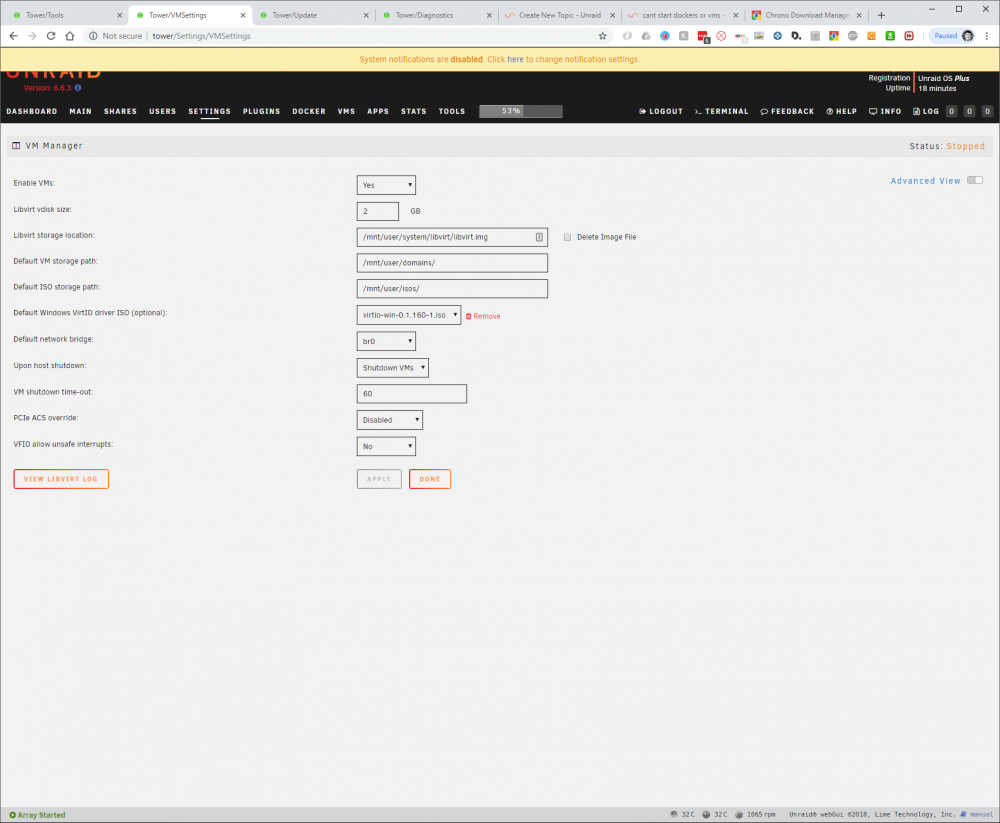This screenshot has width=1000, height=823.
Task: Go to the DASHBOARD menu
Action: [32, 111]
